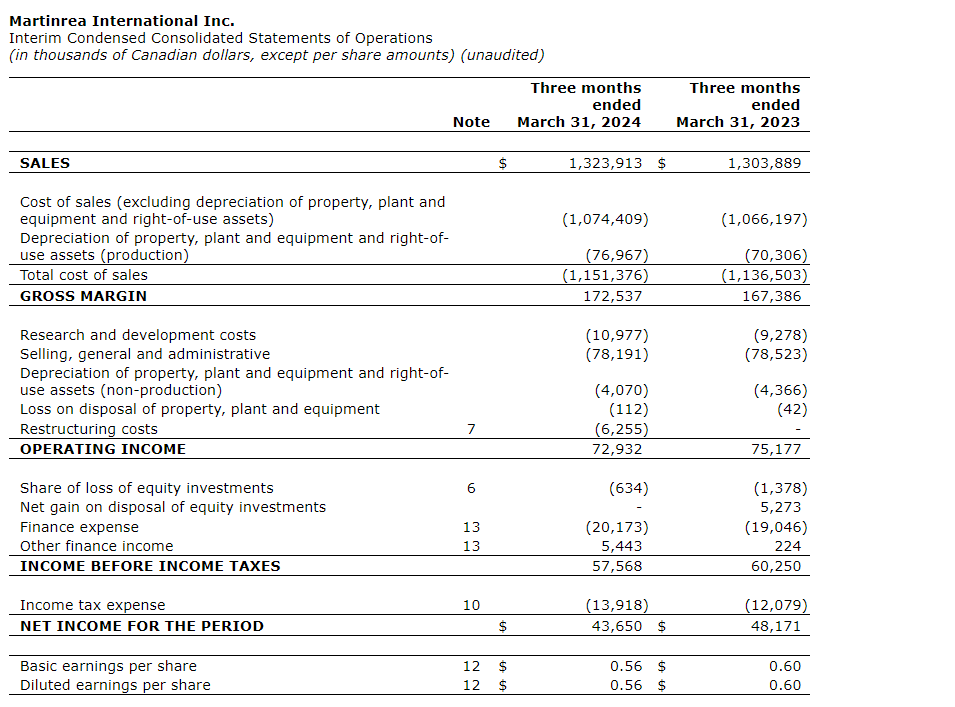Open note 6 reference for equity investments
The width and height of the screenshot is (955, 707).
(x=471, y=488)
